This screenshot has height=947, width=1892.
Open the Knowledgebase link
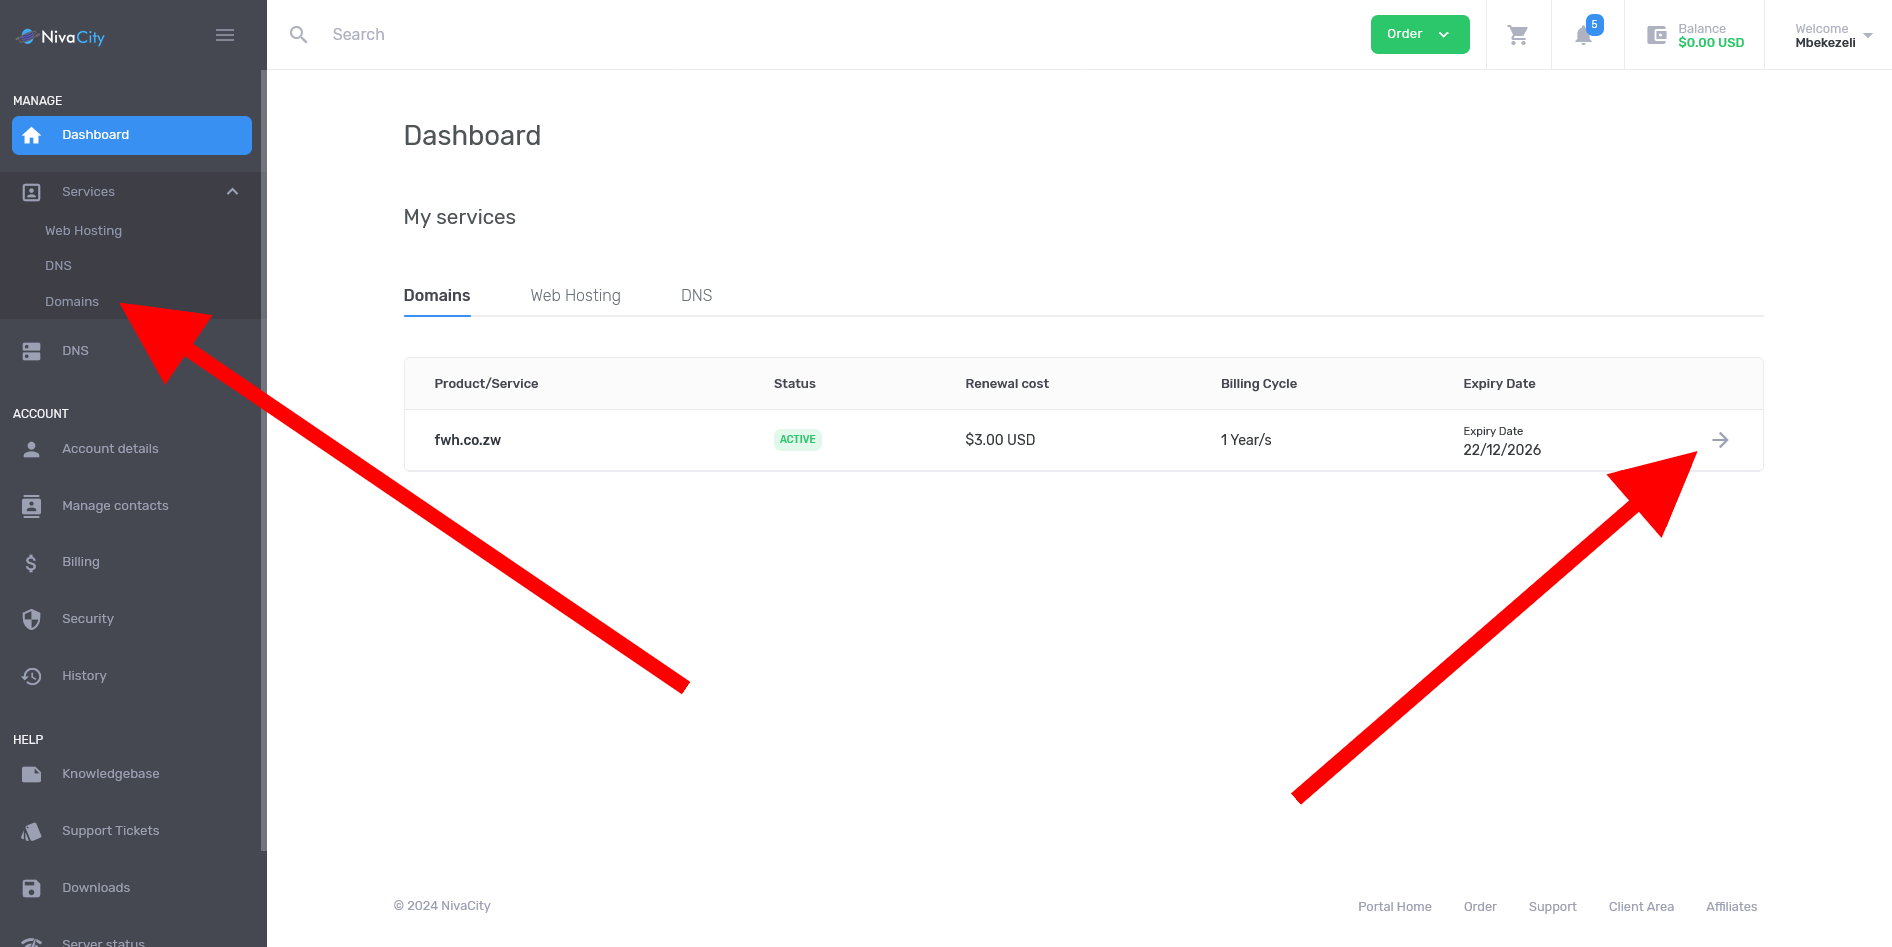(x=110, y=773)
